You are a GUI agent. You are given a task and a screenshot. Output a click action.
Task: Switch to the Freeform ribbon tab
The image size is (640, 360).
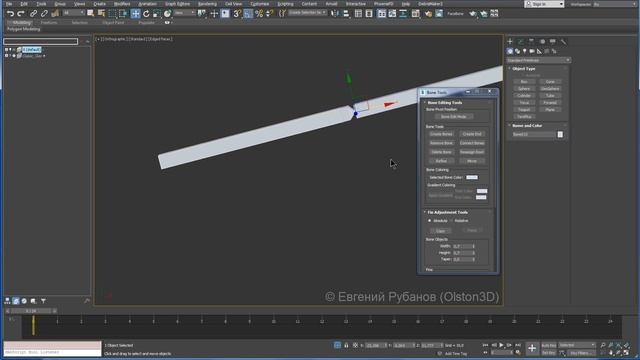[x=49, y=23]
